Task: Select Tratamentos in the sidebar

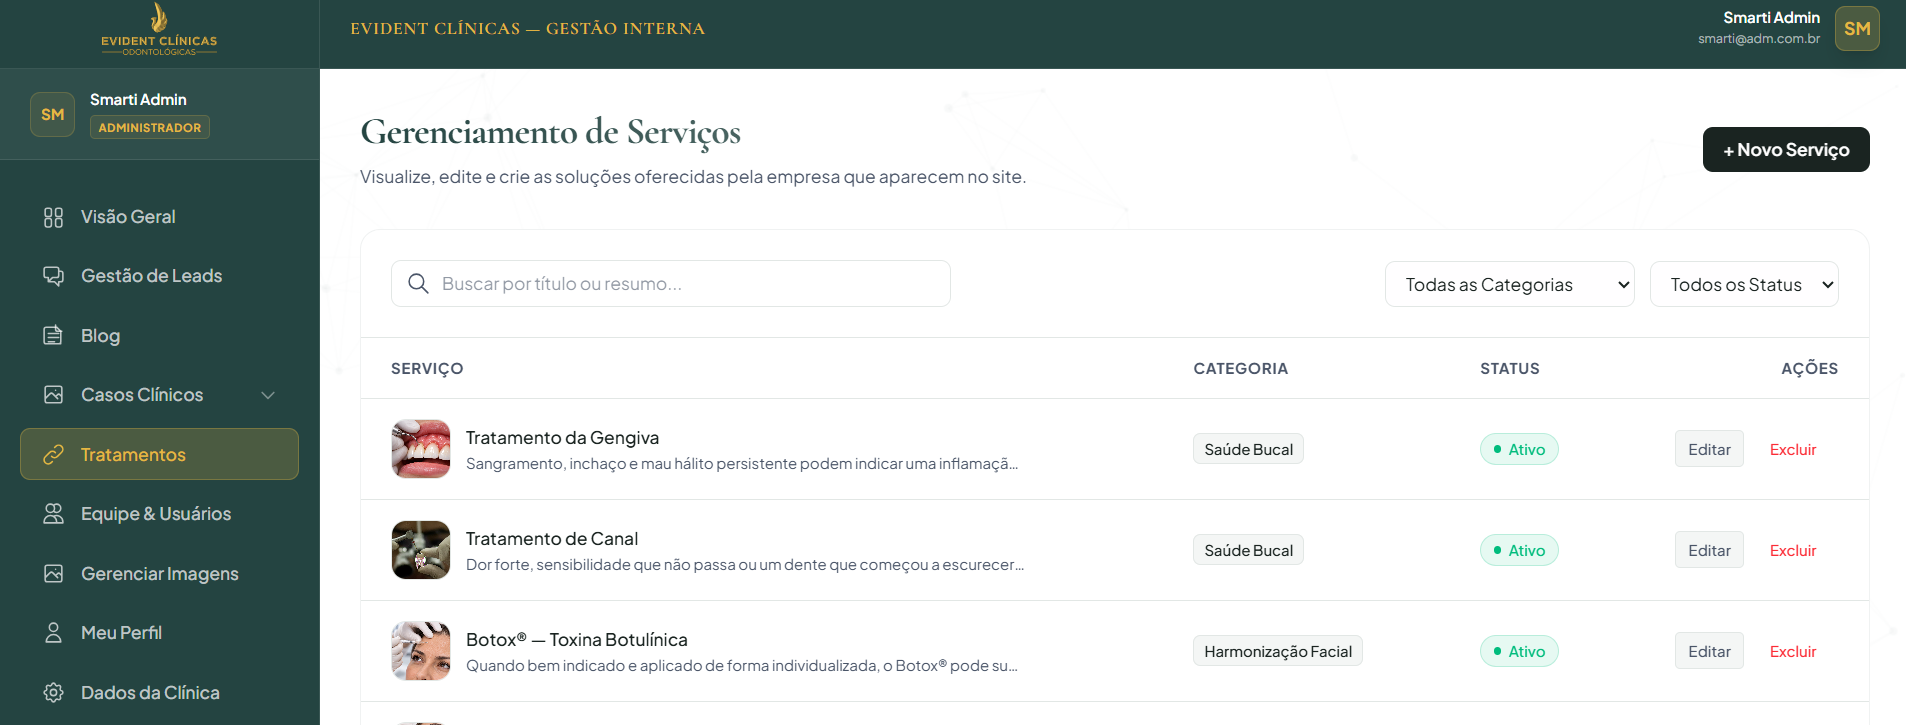Action: pos(159,454)
